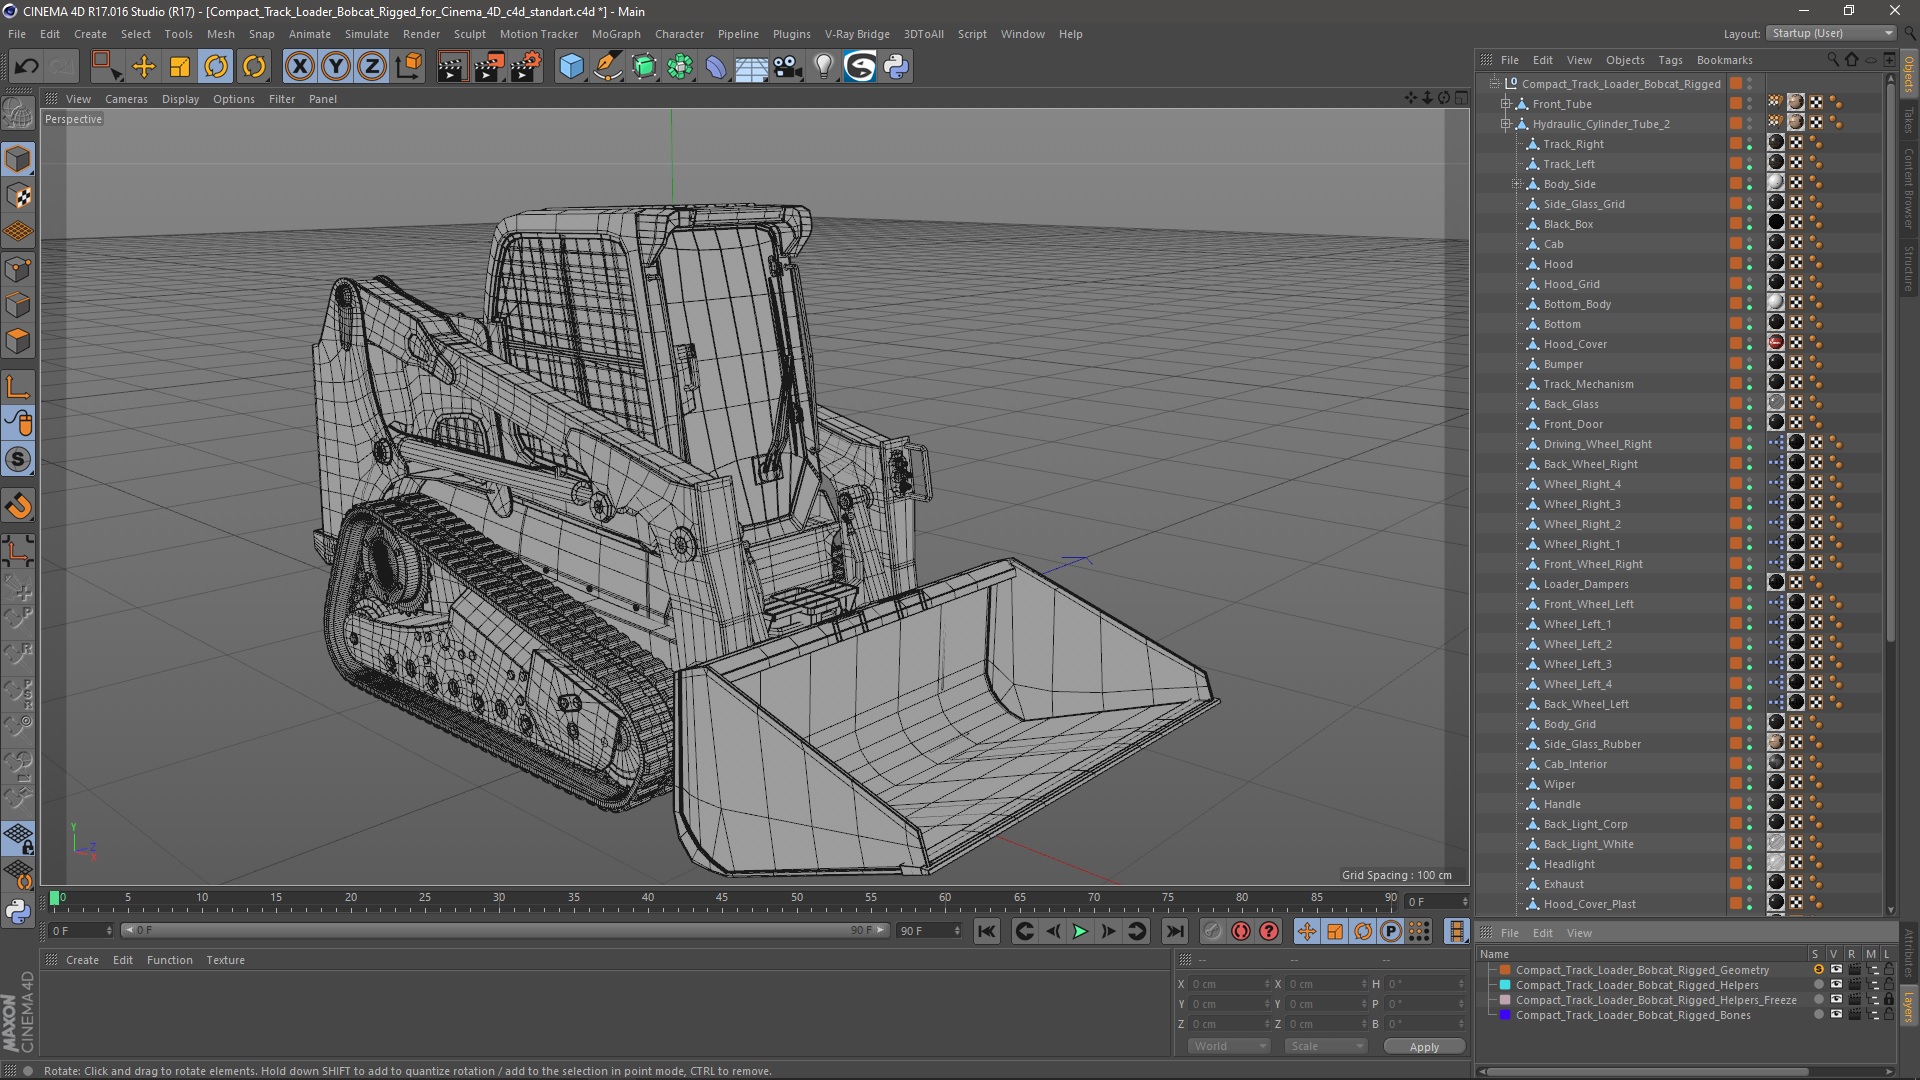Viewport: 1920px width, 1080px height.
Task: Expand the Front_Tube object
Action: (x=1505, y=104)
